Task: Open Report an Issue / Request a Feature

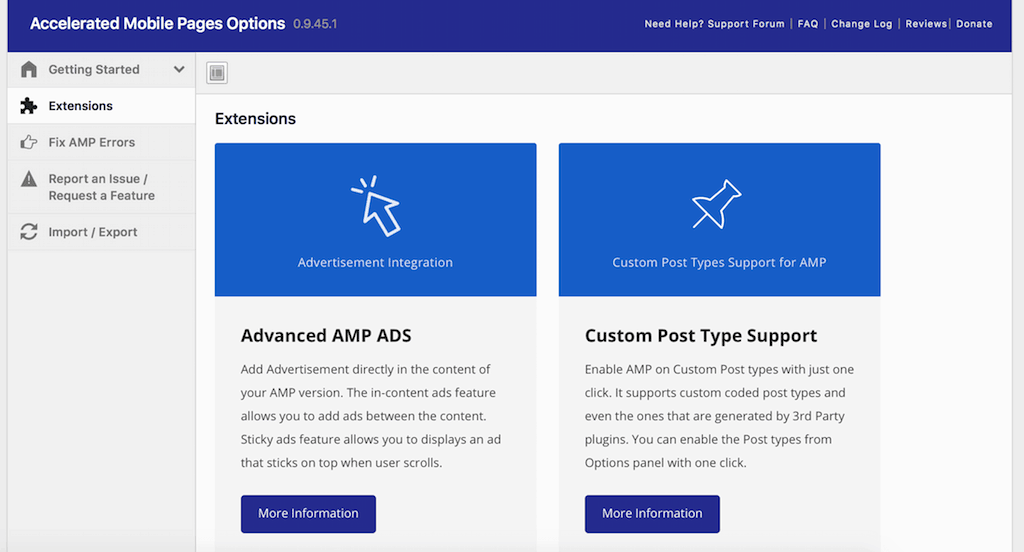Action: point(101,187)
